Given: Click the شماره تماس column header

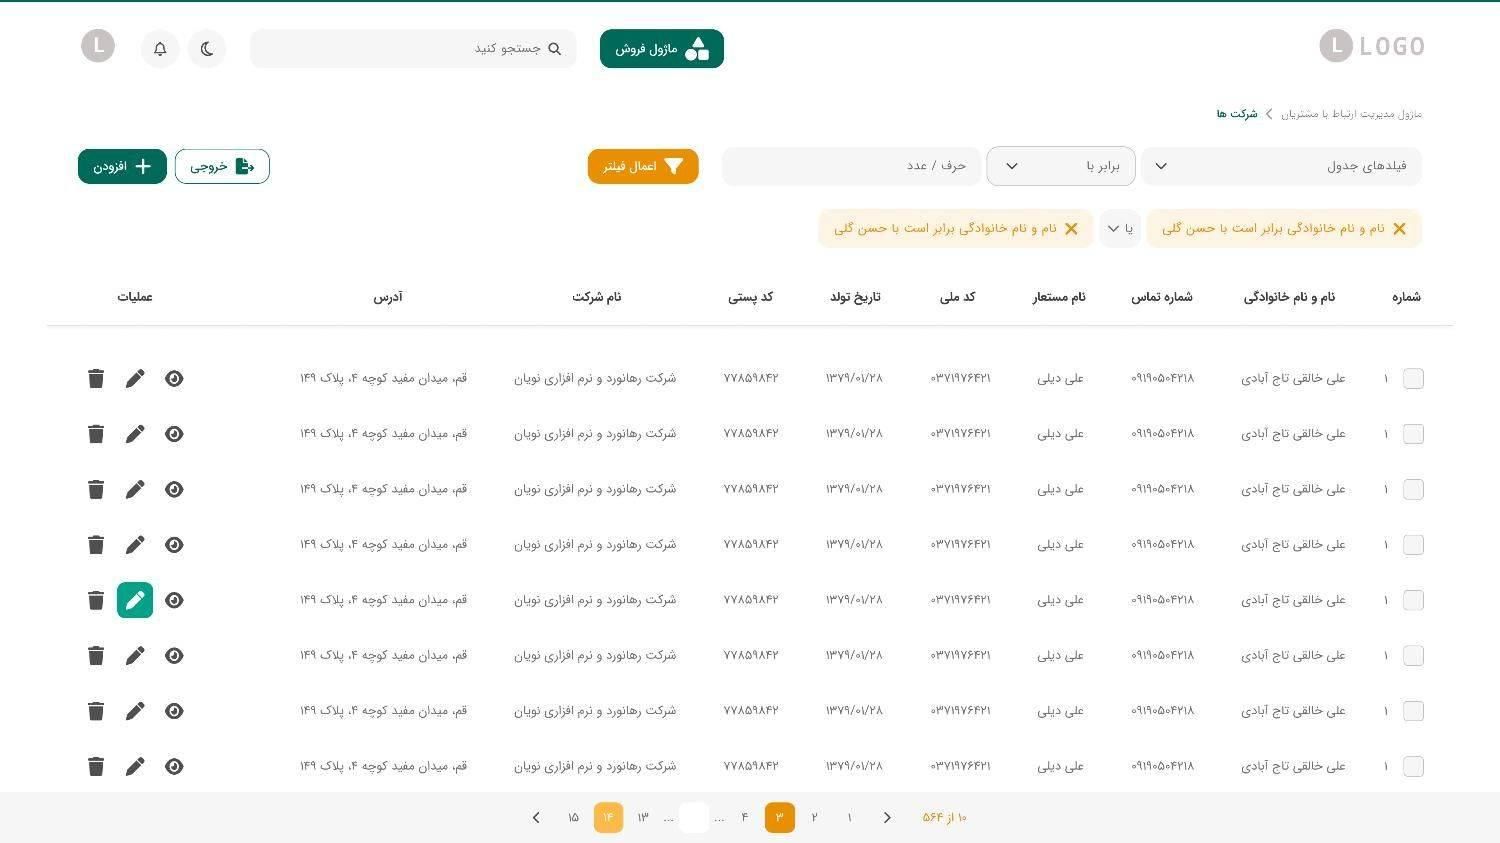Looking at the screenshot, I should [1162, 297].
